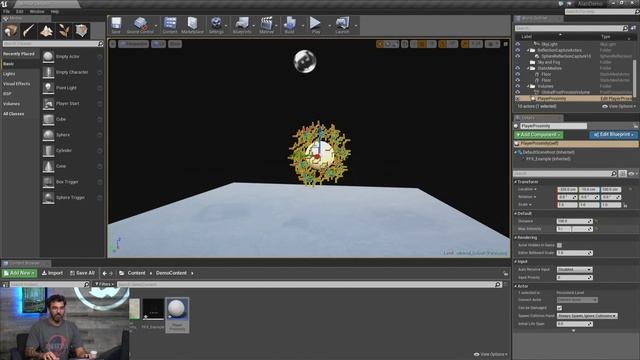The height and width of the screenshot is (360, 640).
Task: Select the Landscape mode icon
Action: (46, 31)
